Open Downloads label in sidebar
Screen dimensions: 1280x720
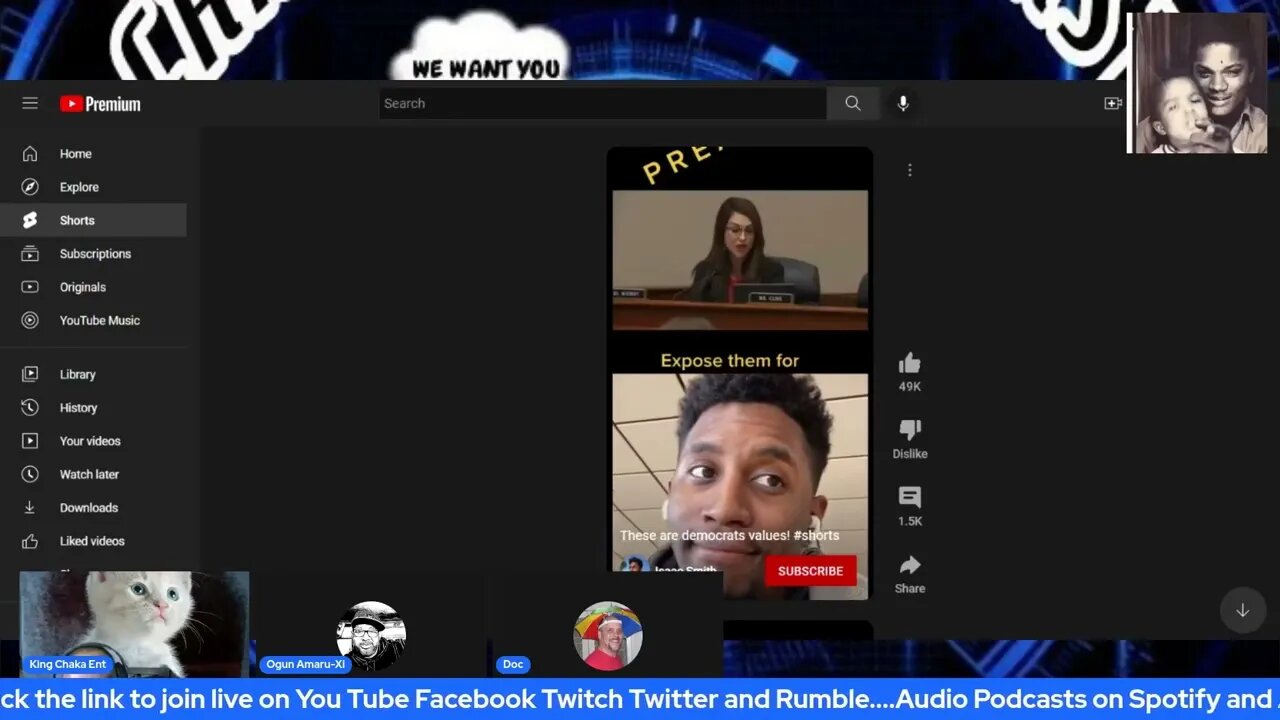click(x=88, y=508)
